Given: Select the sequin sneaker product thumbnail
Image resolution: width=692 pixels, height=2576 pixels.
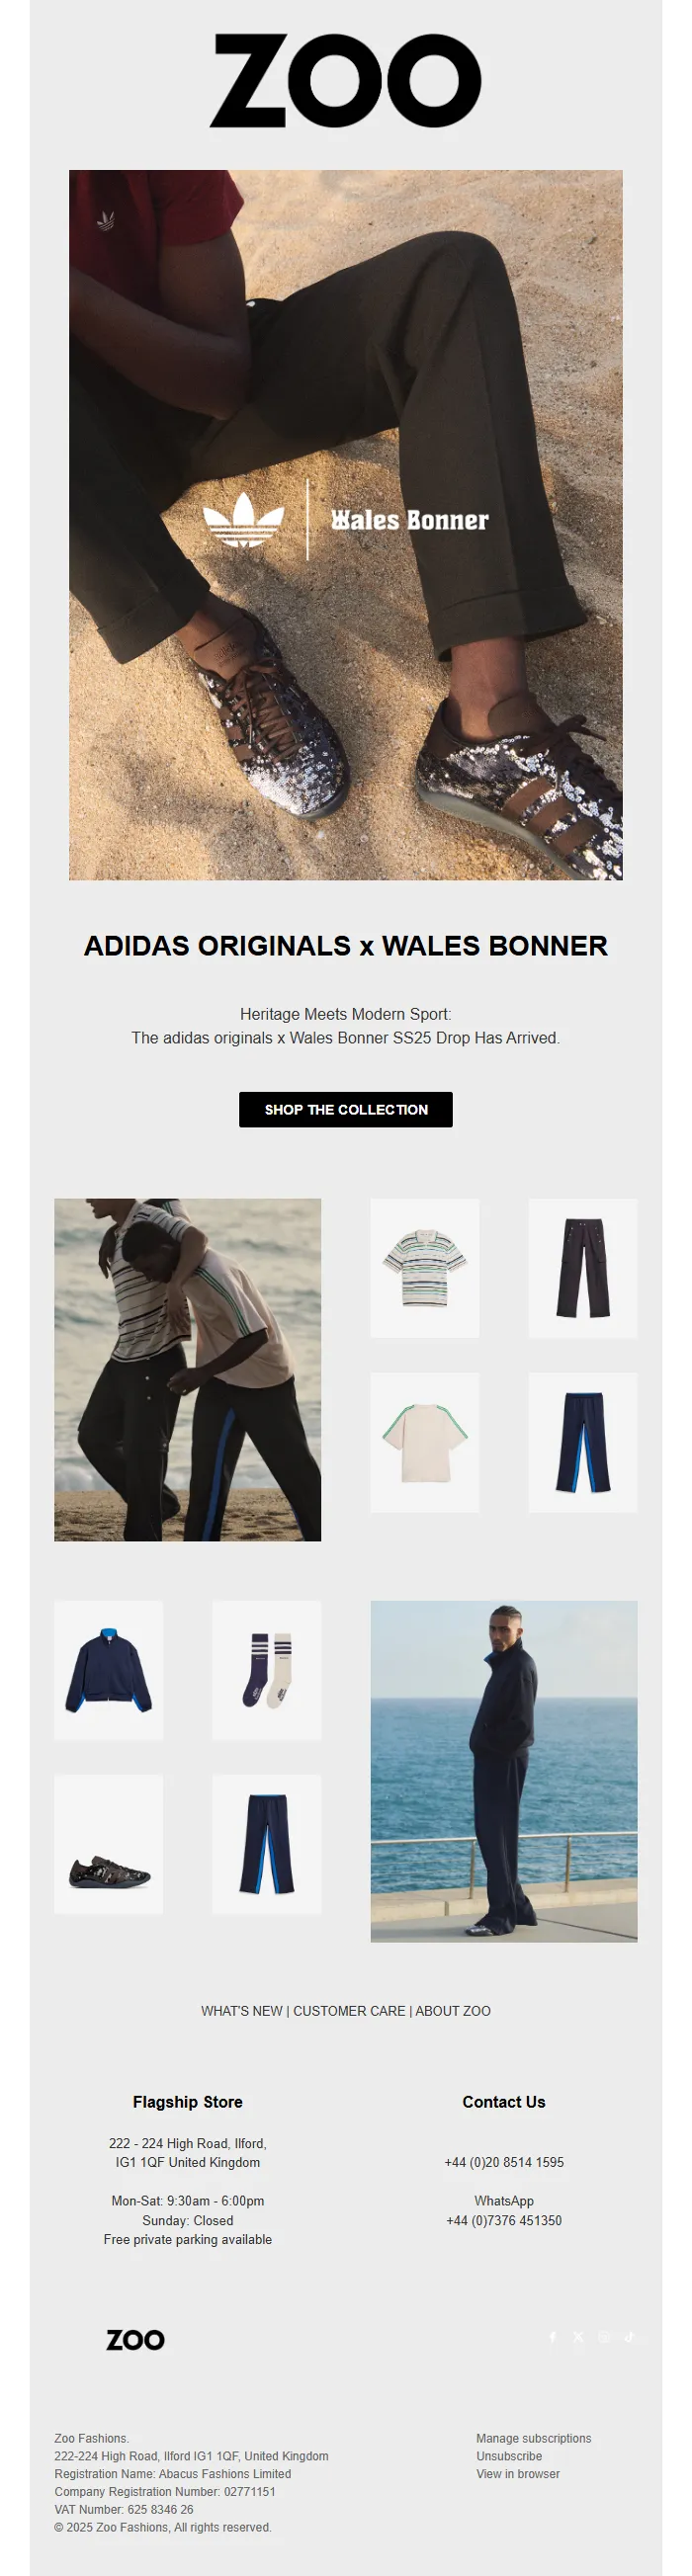Looking at the screenshot, I should click(x=109, y=1844).
